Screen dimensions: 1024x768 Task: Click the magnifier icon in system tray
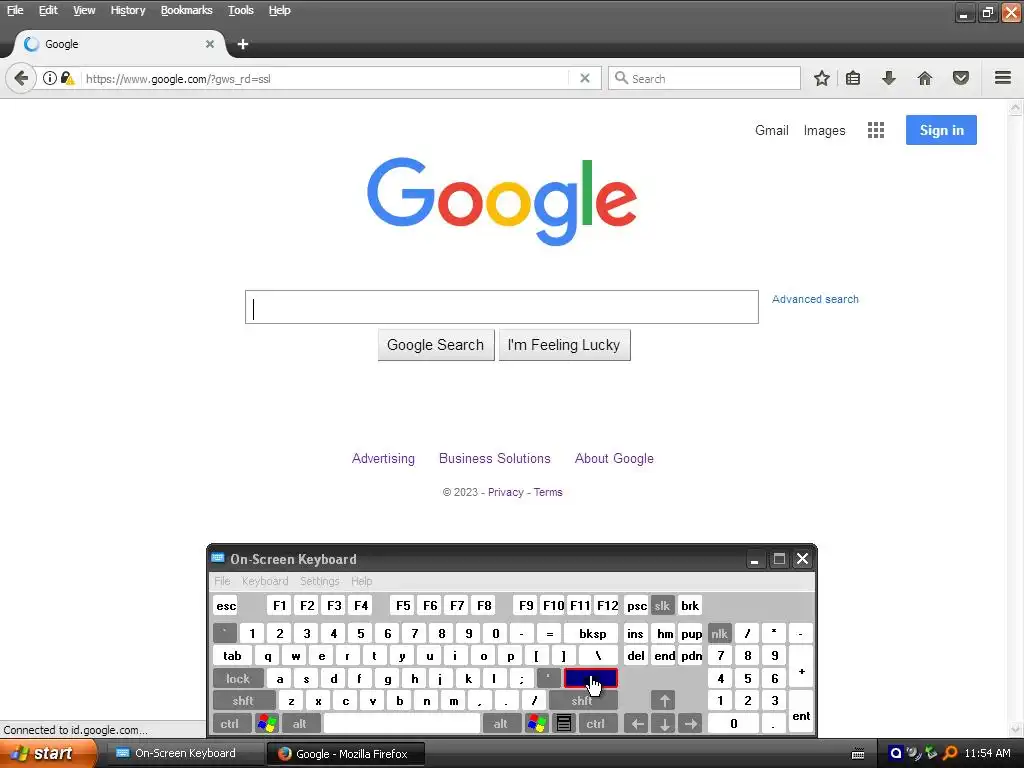(950, 753)
